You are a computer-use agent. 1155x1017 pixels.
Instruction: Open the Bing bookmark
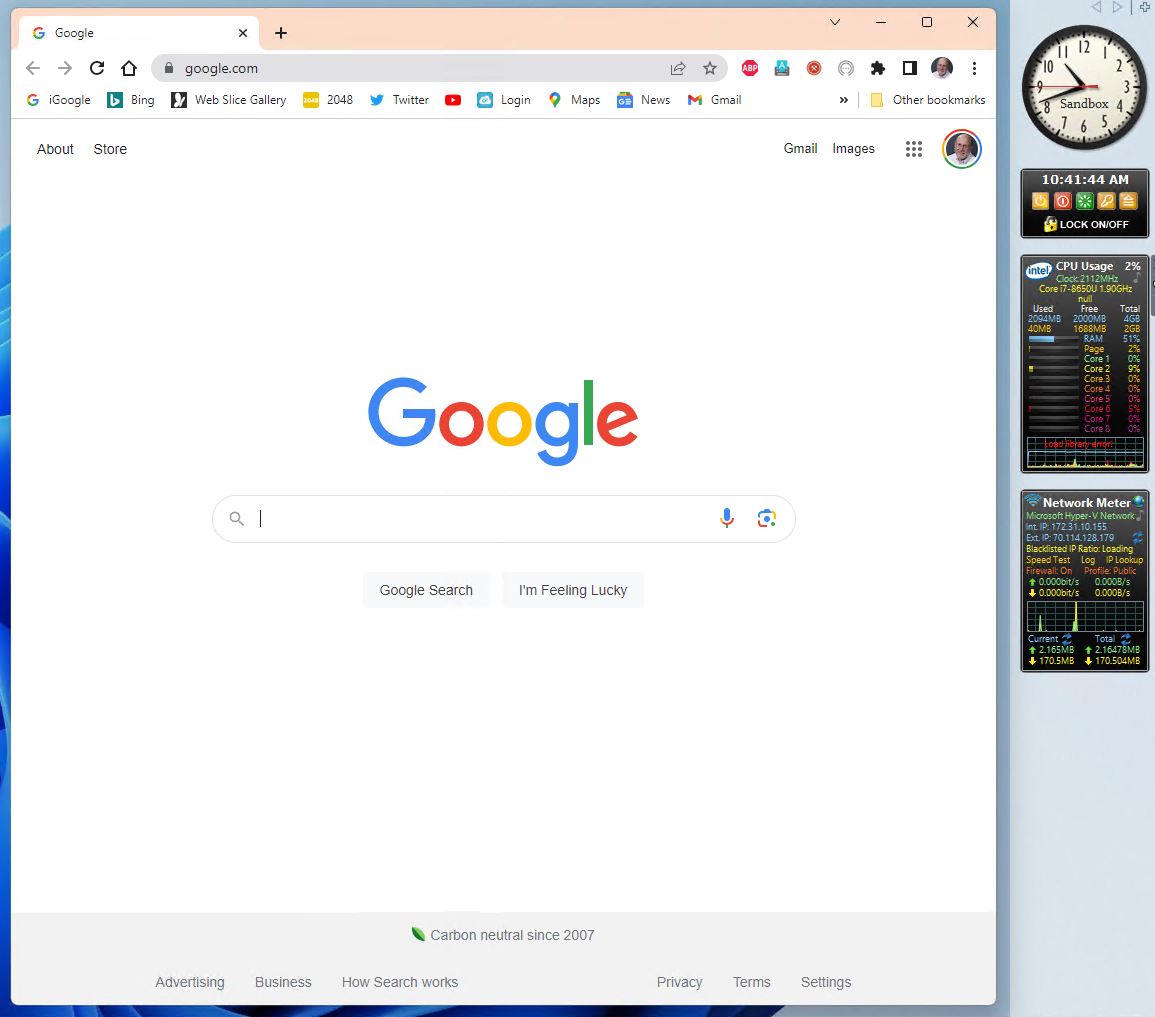131,100
